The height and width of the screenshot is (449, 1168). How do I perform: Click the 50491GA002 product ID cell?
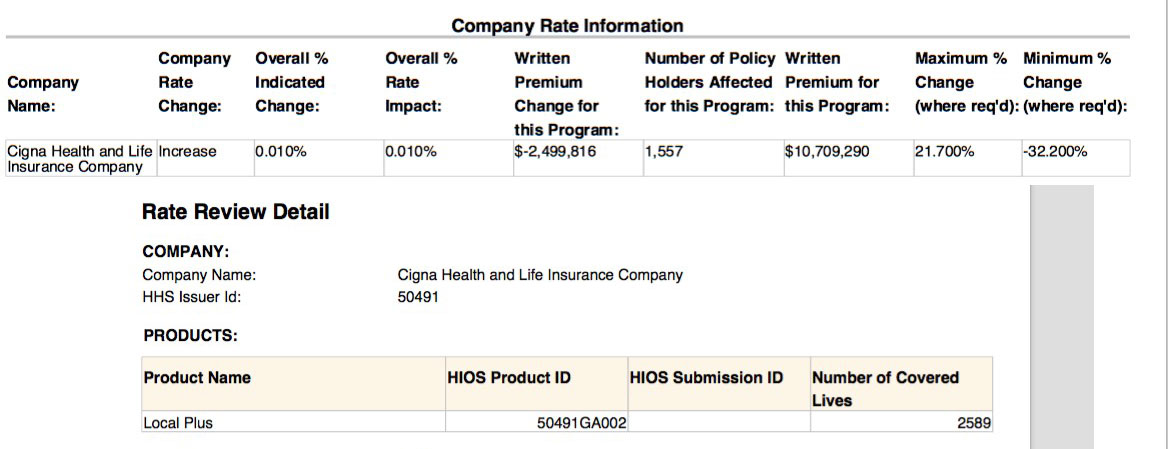(x=581, y=423)
